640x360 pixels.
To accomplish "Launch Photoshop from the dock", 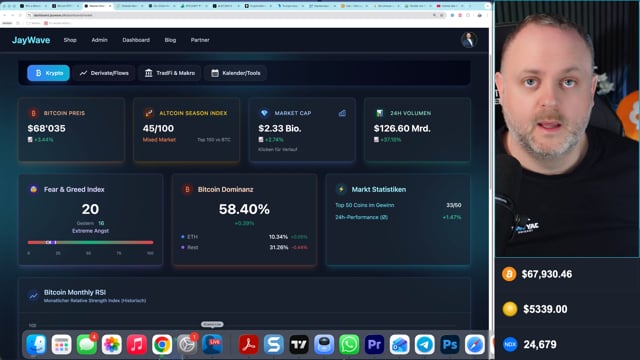I will [x=450, y=345].
